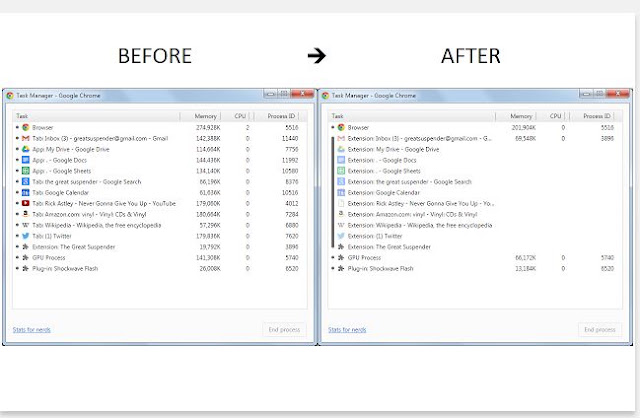This screenshot has width=640, height=418.
Task: Click the Google Sheets icon in BEFORE window
Action: coord(26,171)
